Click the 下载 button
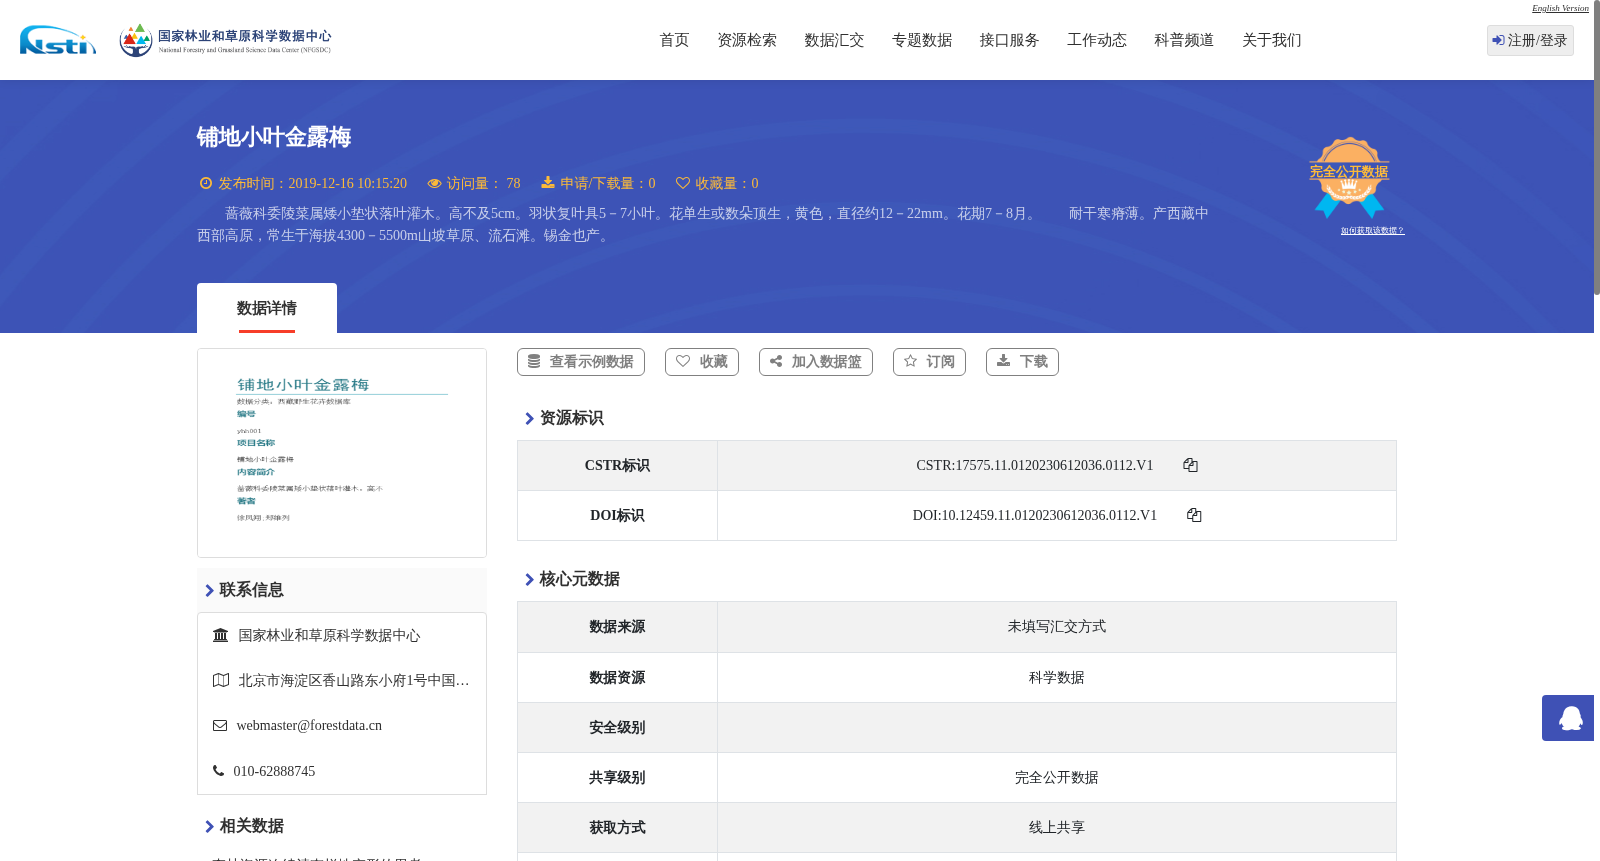The width and height of the screenshot is (1600, 861). [1022, 362]
